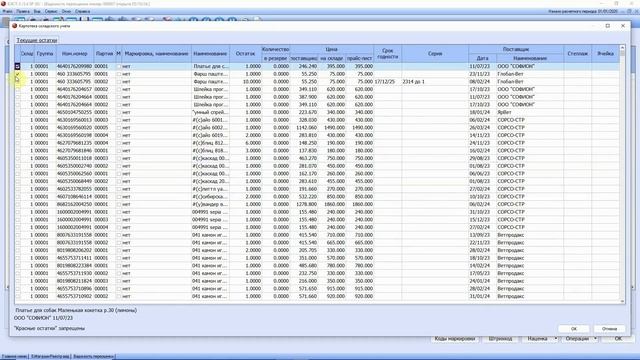The height and width of the screenshot is (360, 640).
Task: Select the cell '2314 до 1' in Серия
Action: [435, 82]
